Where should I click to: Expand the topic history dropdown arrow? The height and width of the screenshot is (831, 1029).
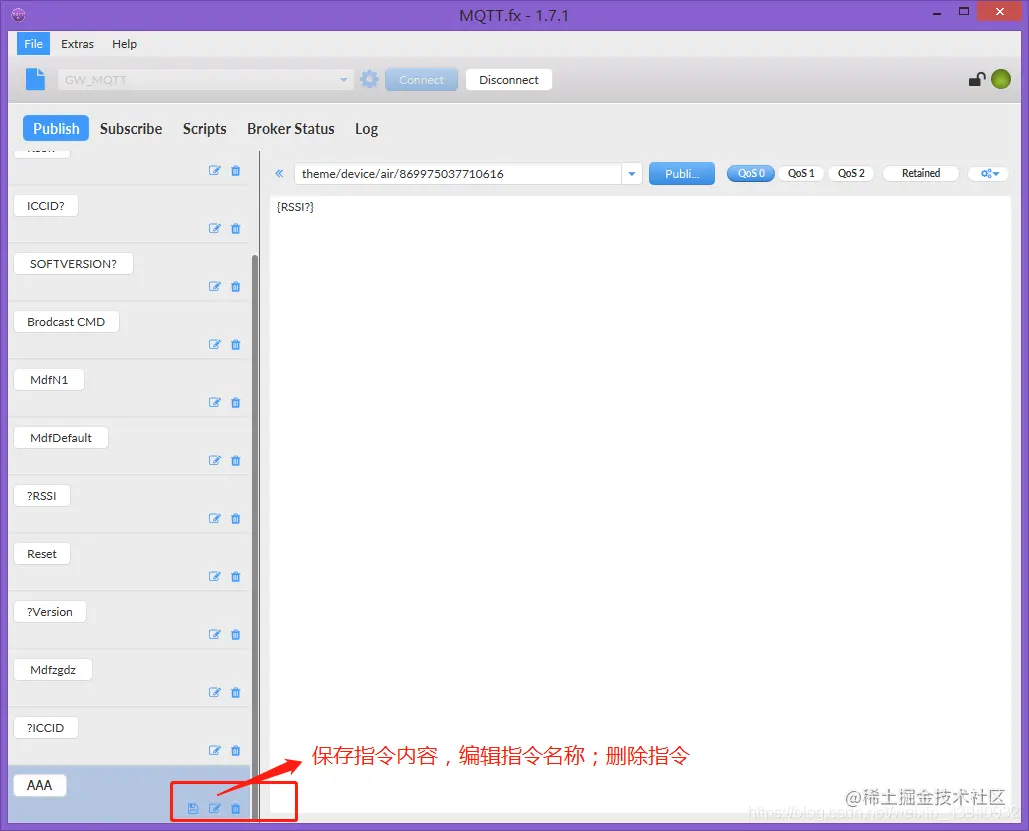click(631, 174)
